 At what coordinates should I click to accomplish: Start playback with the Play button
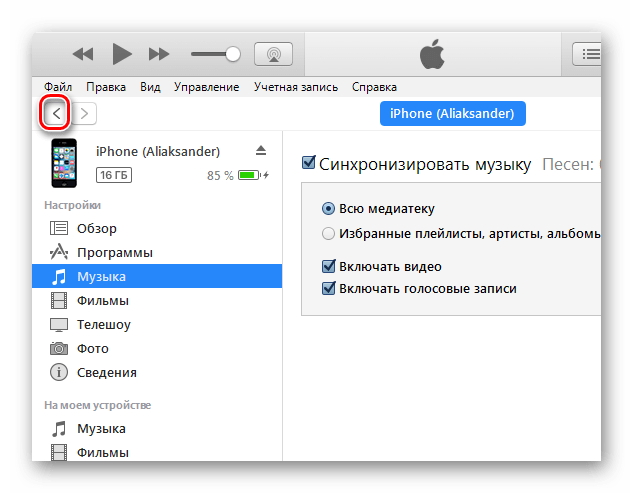pos(122,54)
